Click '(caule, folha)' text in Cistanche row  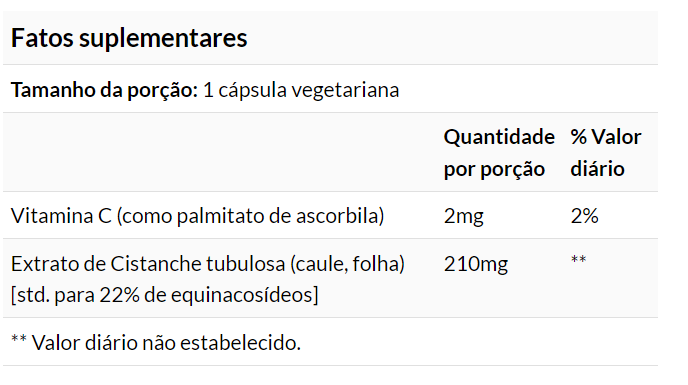(x=348, y=264)
